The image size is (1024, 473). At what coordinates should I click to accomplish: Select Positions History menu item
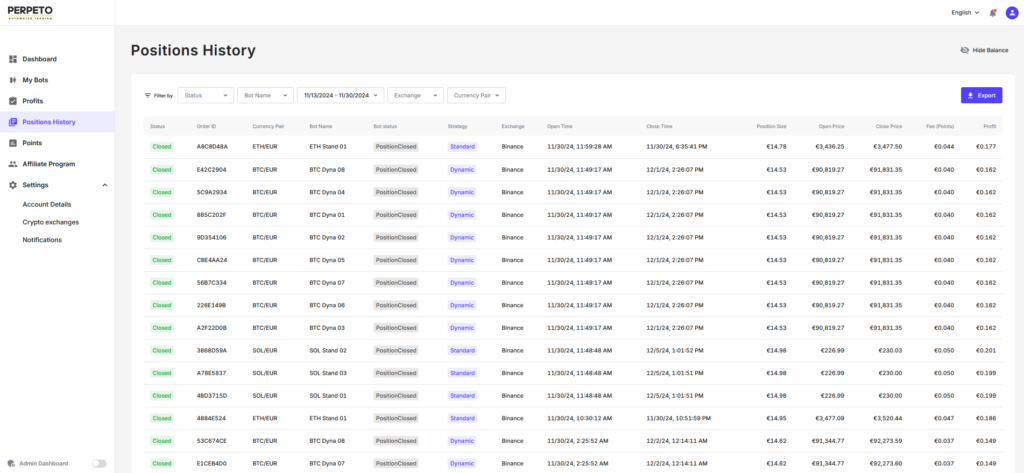pyautogui.click(x=57, y=122)
